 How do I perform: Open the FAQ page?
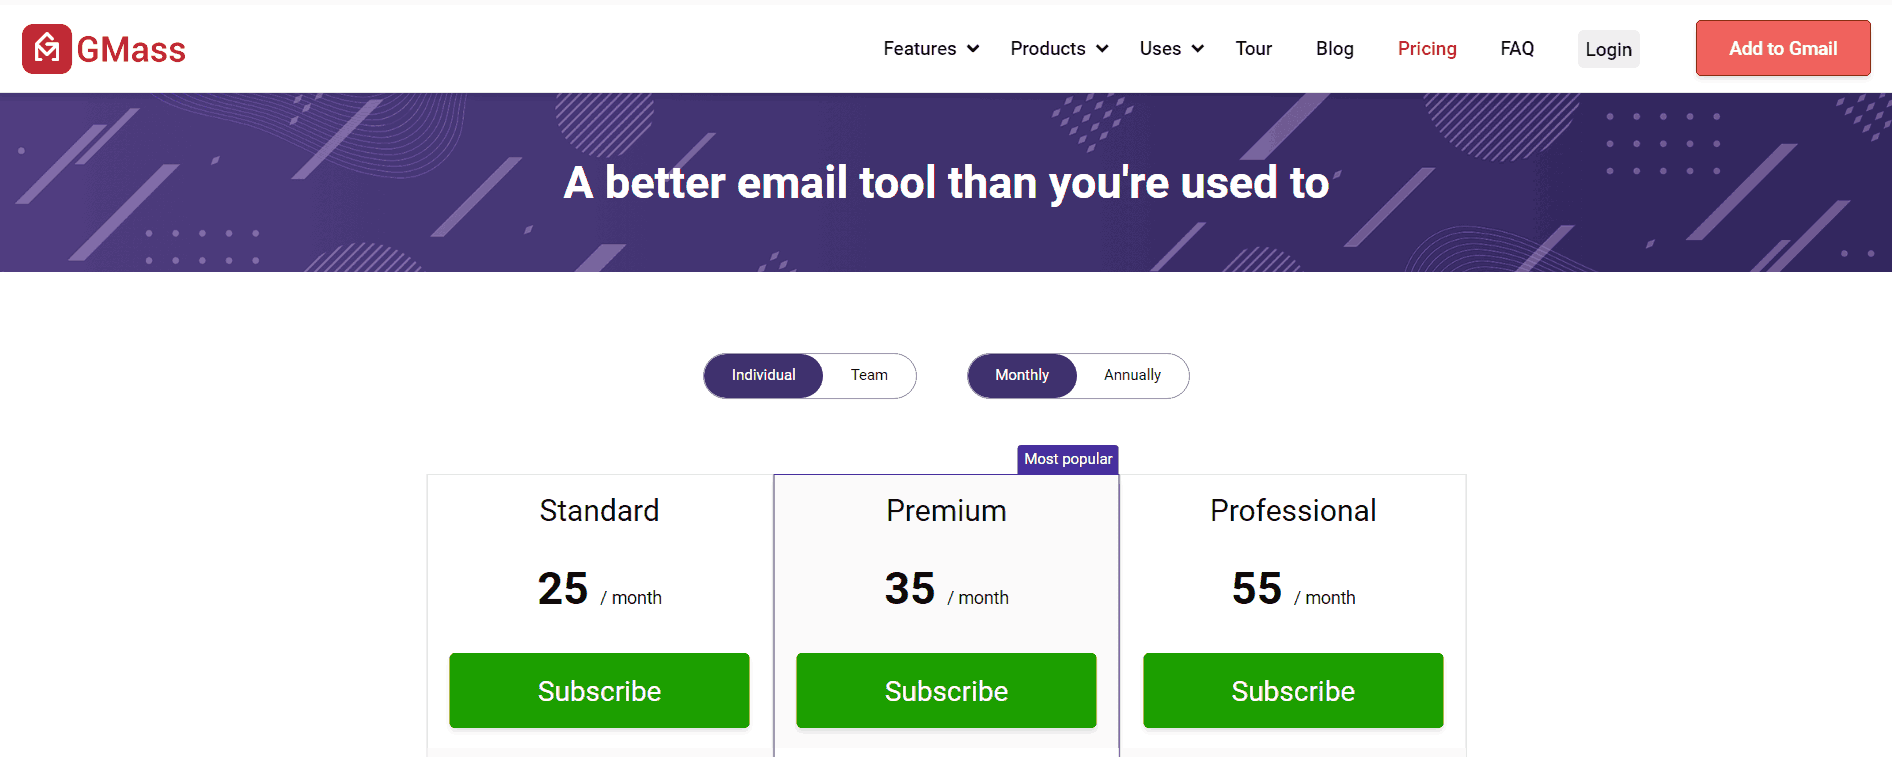(1517, 49)
